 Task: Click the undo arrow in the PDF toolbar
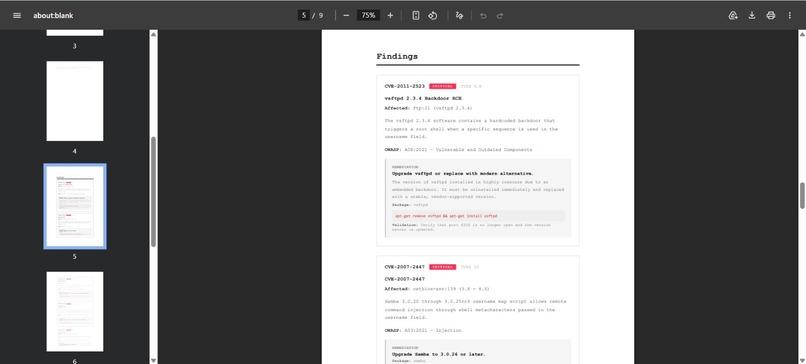(x=483, y=15)
